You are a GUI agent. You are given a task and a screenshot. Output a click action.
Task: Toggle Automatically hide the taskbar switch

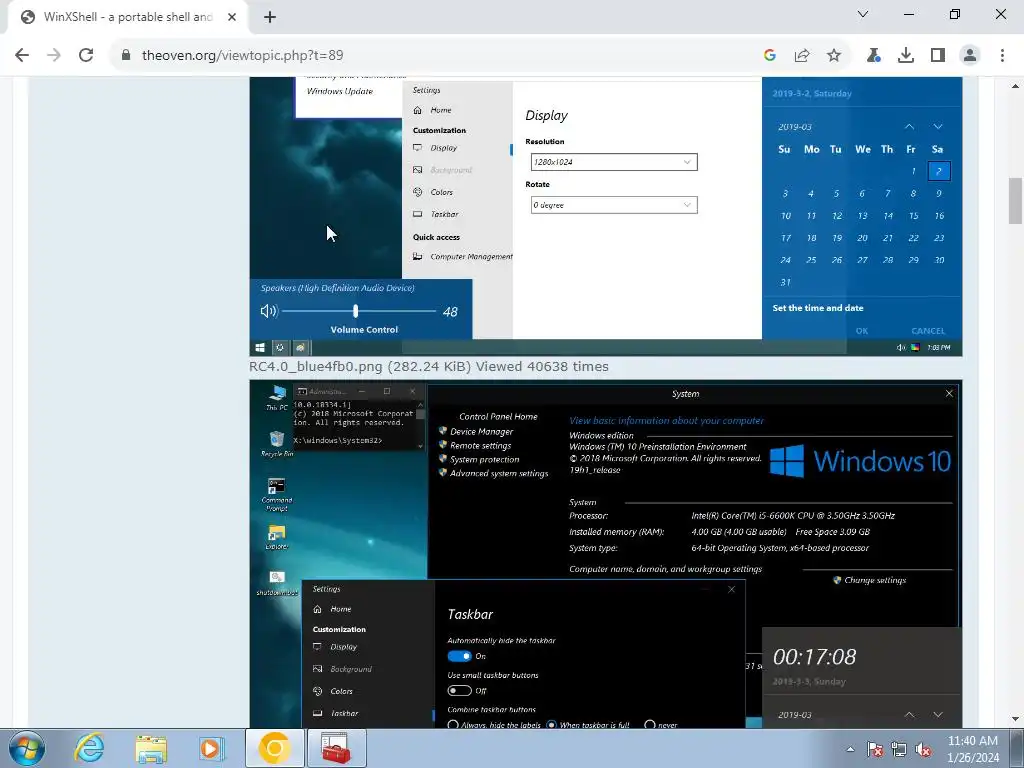(459, 656)
